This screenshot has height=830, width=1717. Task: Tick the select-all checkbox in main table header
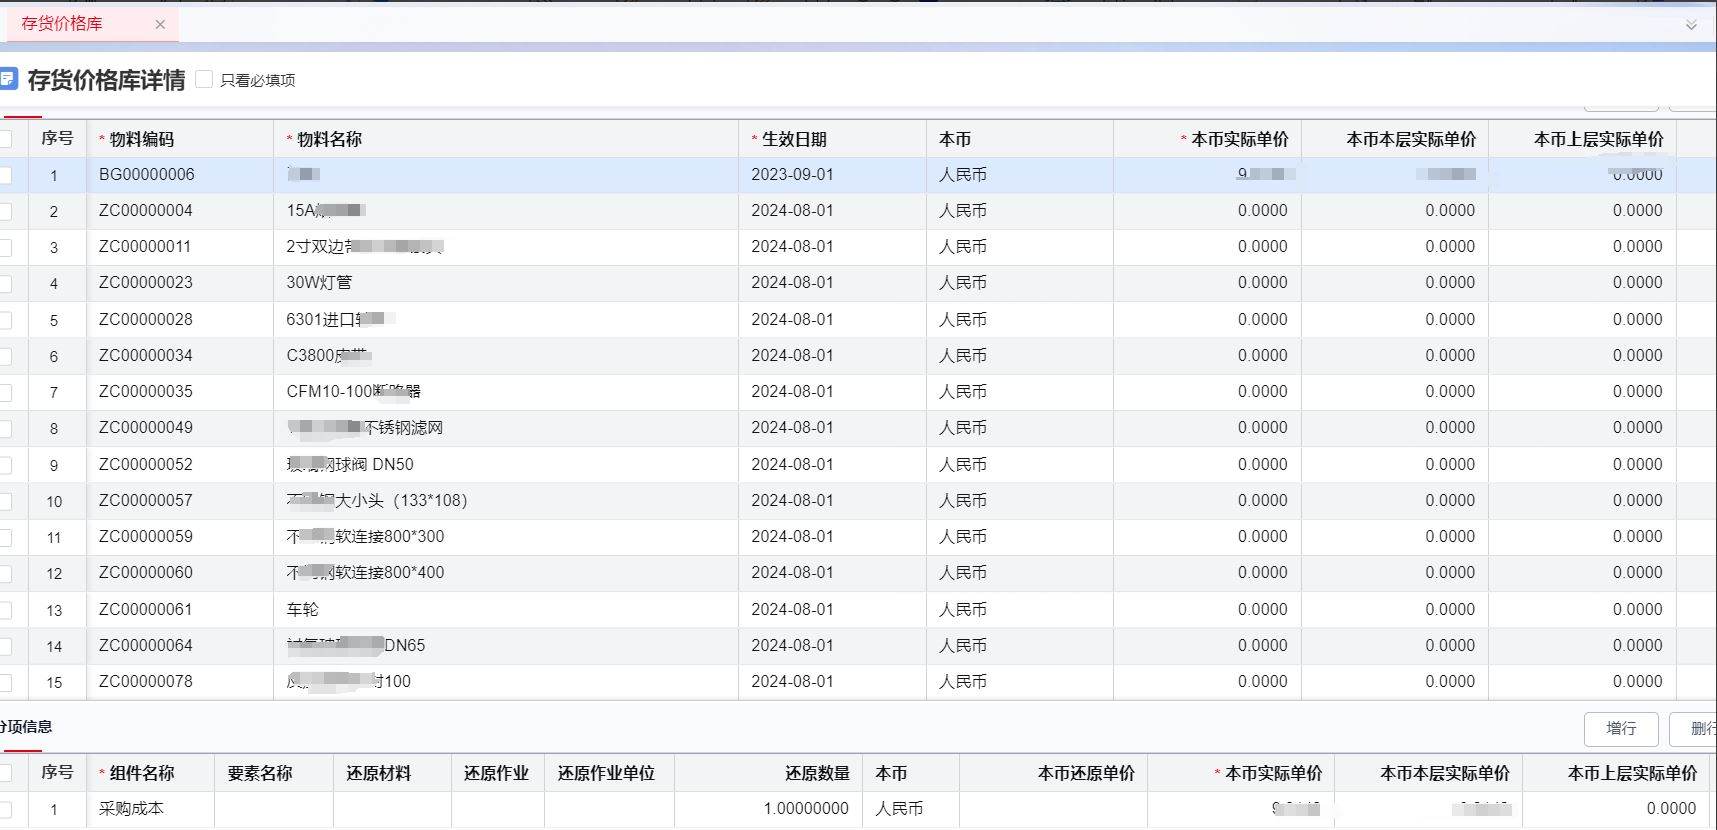coord(5,139)
